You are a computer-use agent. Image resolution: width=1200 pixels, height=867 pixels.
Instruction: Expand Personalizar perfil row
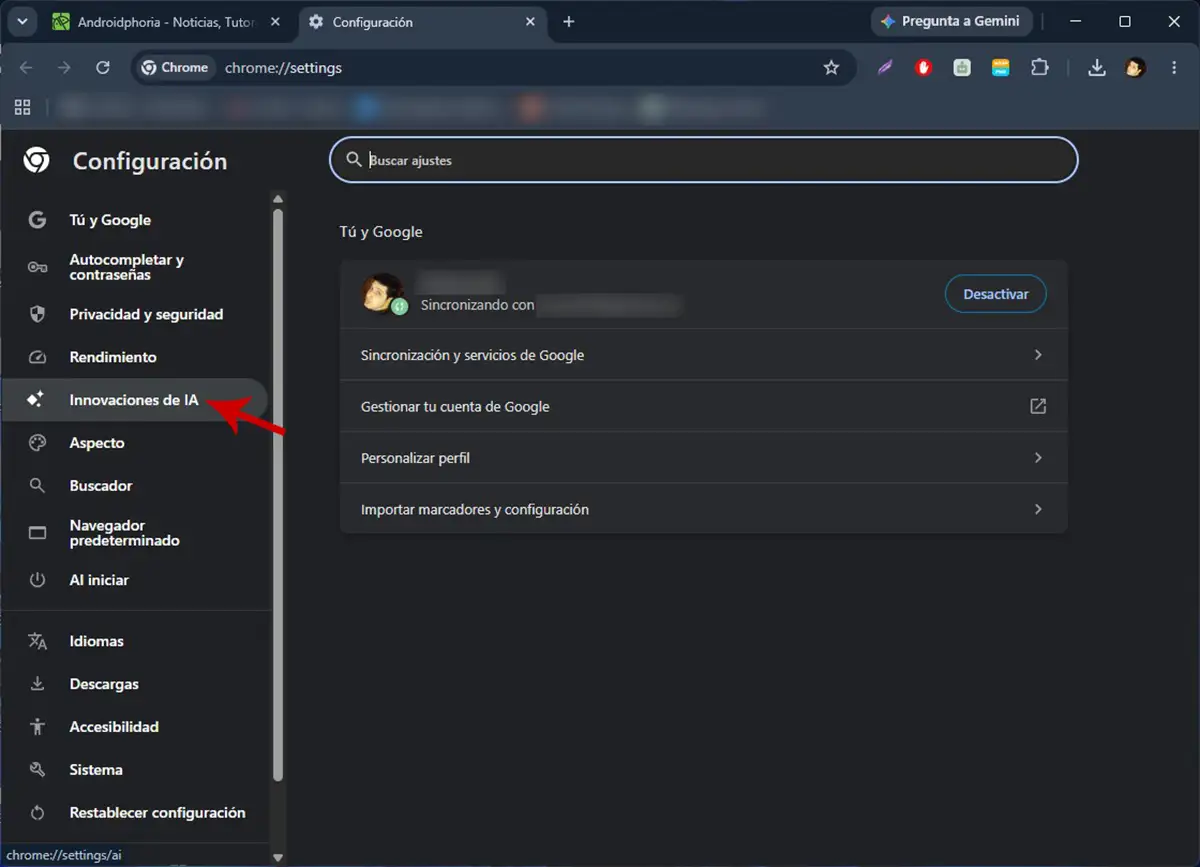click(704, 458)
